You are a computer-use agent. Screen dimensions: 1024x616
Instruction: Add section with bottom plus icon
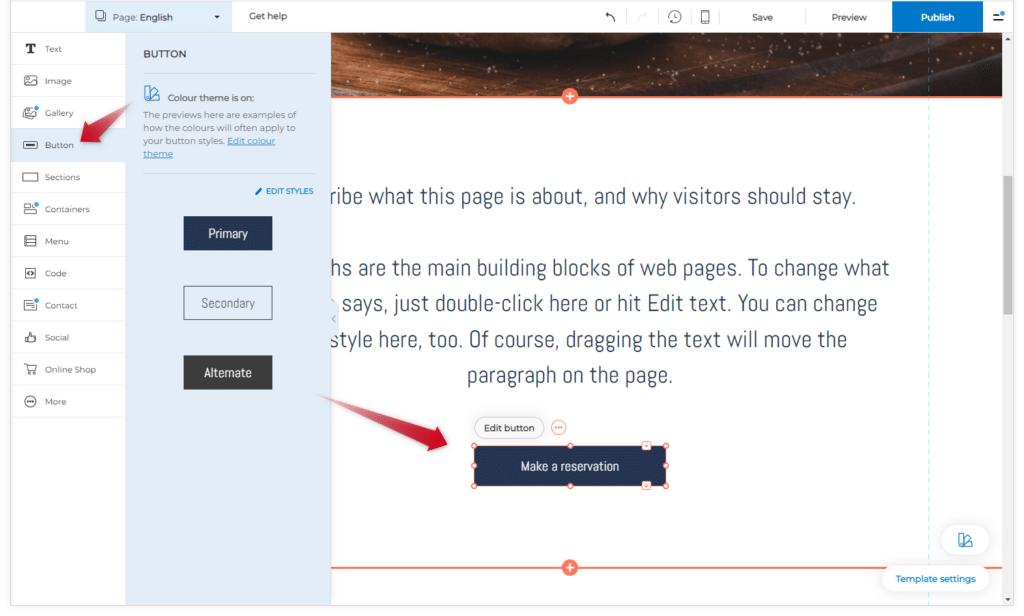click(570, 568)
